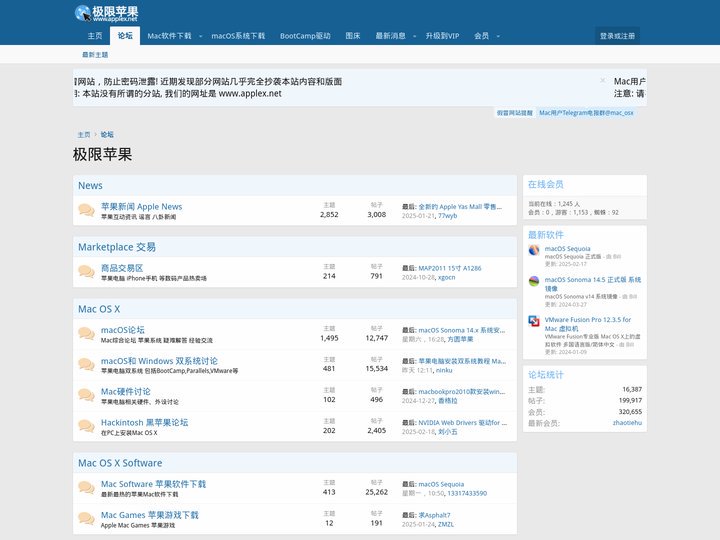Click the forum icon beside macOS论坛
This screenshot has width=720, height=540.
click(x=86, y=333)
